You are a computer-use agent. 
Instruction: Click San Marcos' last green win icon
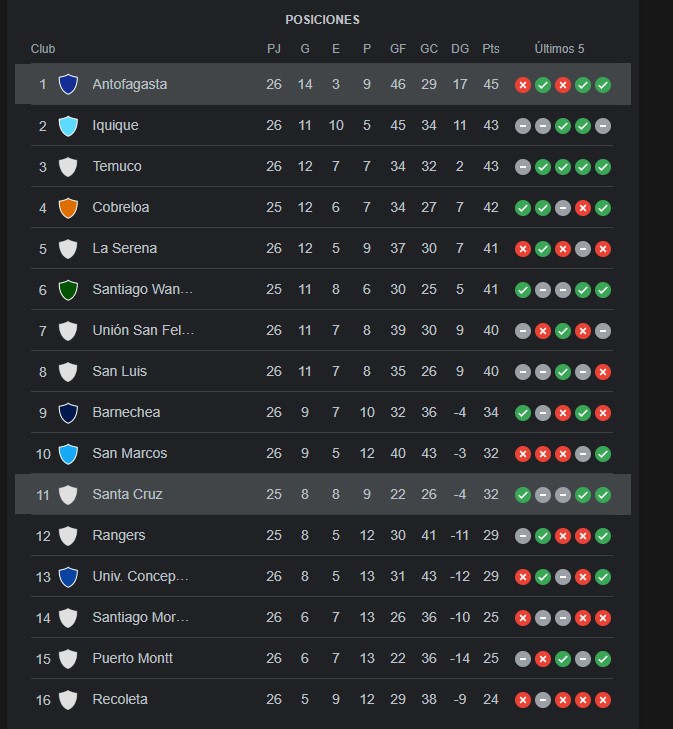603,454
